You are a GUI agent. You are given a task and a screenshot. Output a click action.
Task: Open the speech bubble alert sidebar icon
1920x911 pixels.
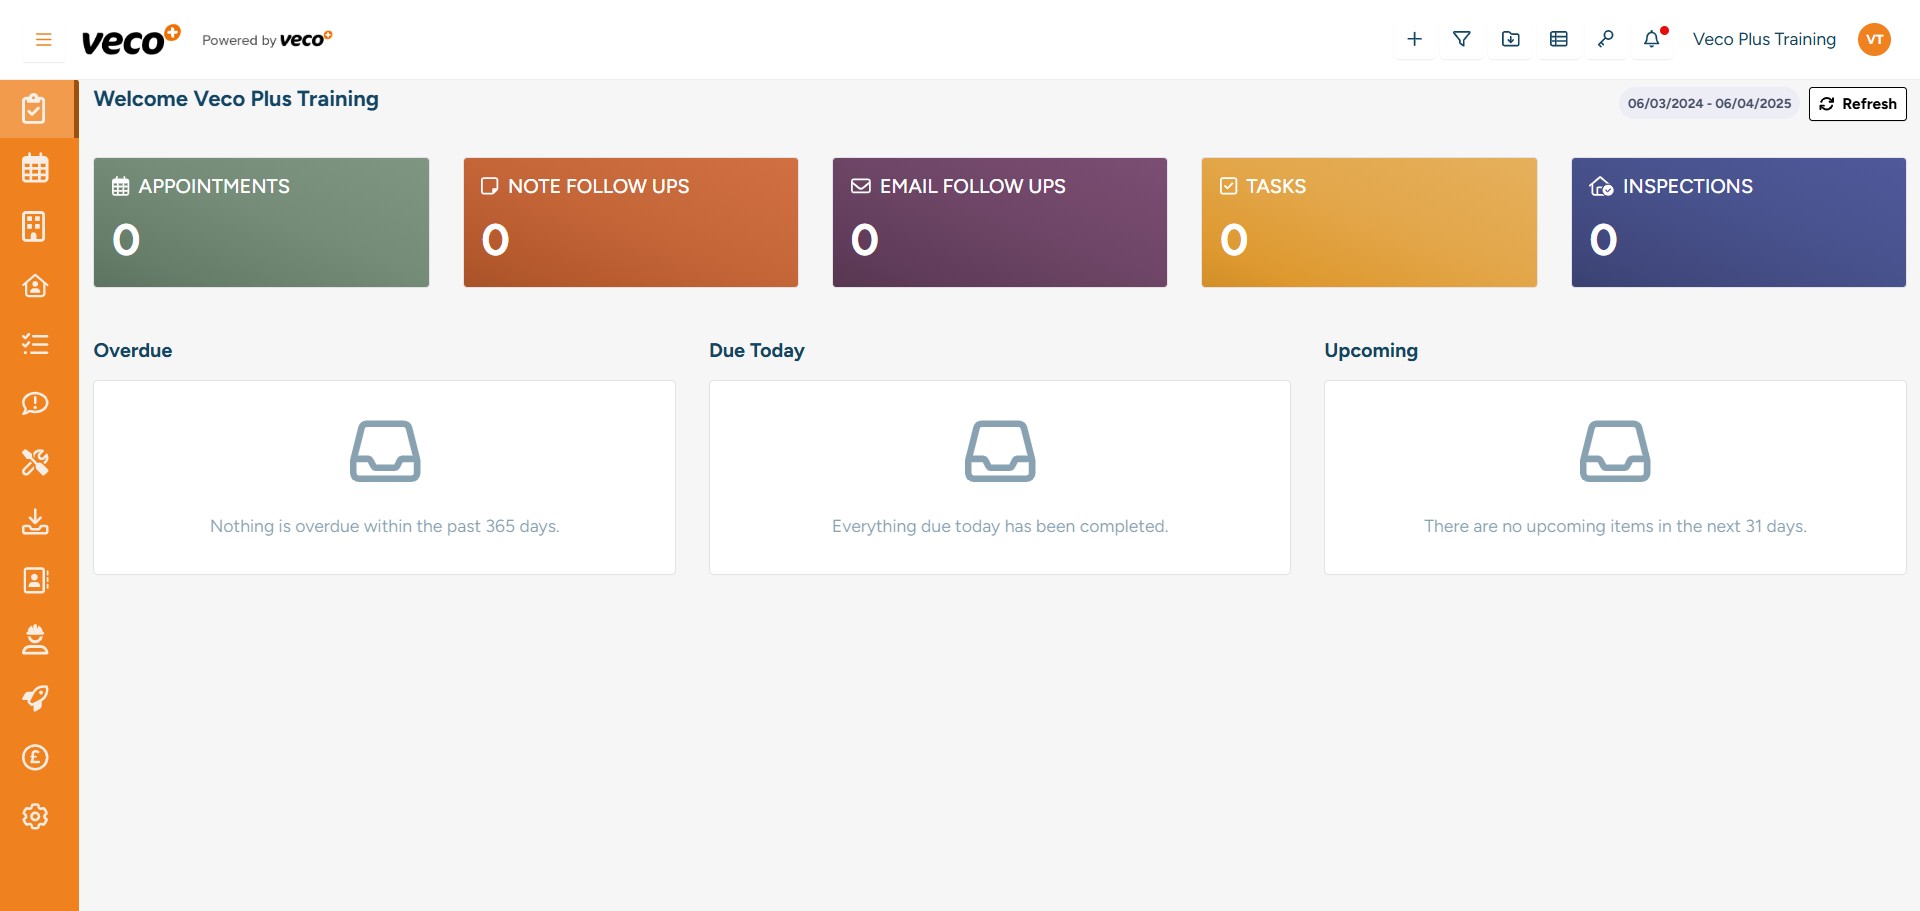click(x=35, y=403)
